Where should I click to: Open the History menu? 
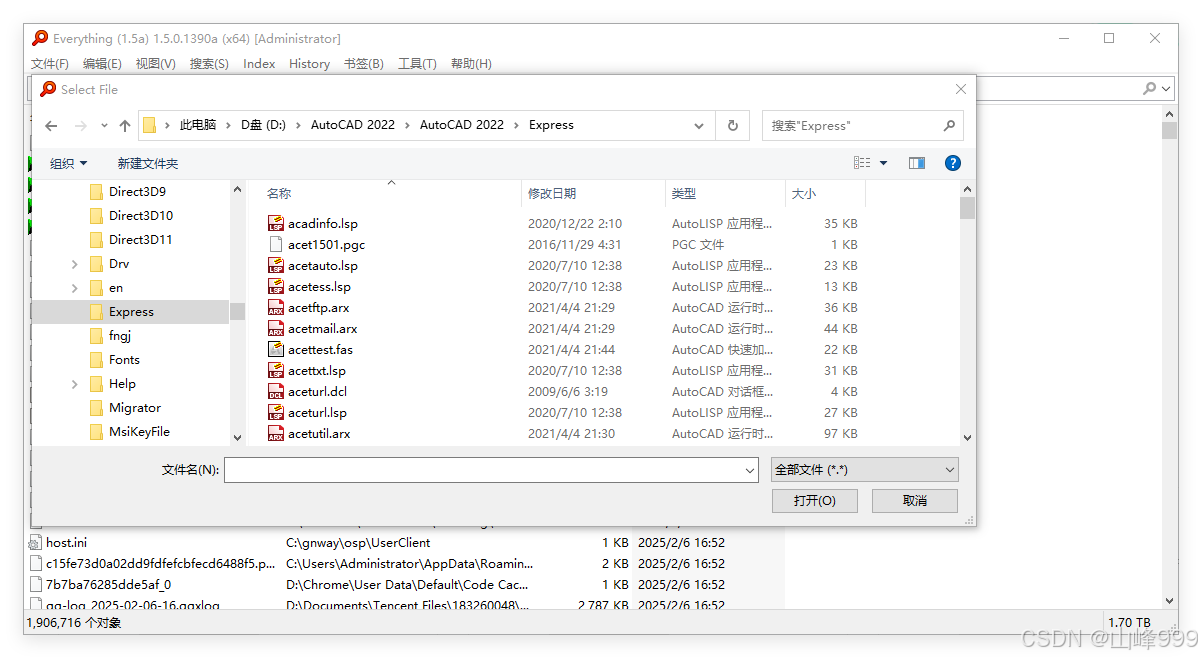[x=309, y=64]
